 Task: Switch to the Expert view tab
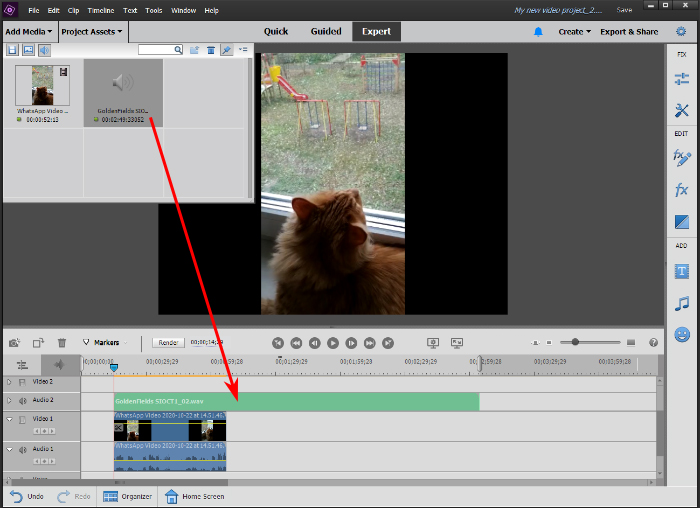pyautogui.click(x=376, y=31)
